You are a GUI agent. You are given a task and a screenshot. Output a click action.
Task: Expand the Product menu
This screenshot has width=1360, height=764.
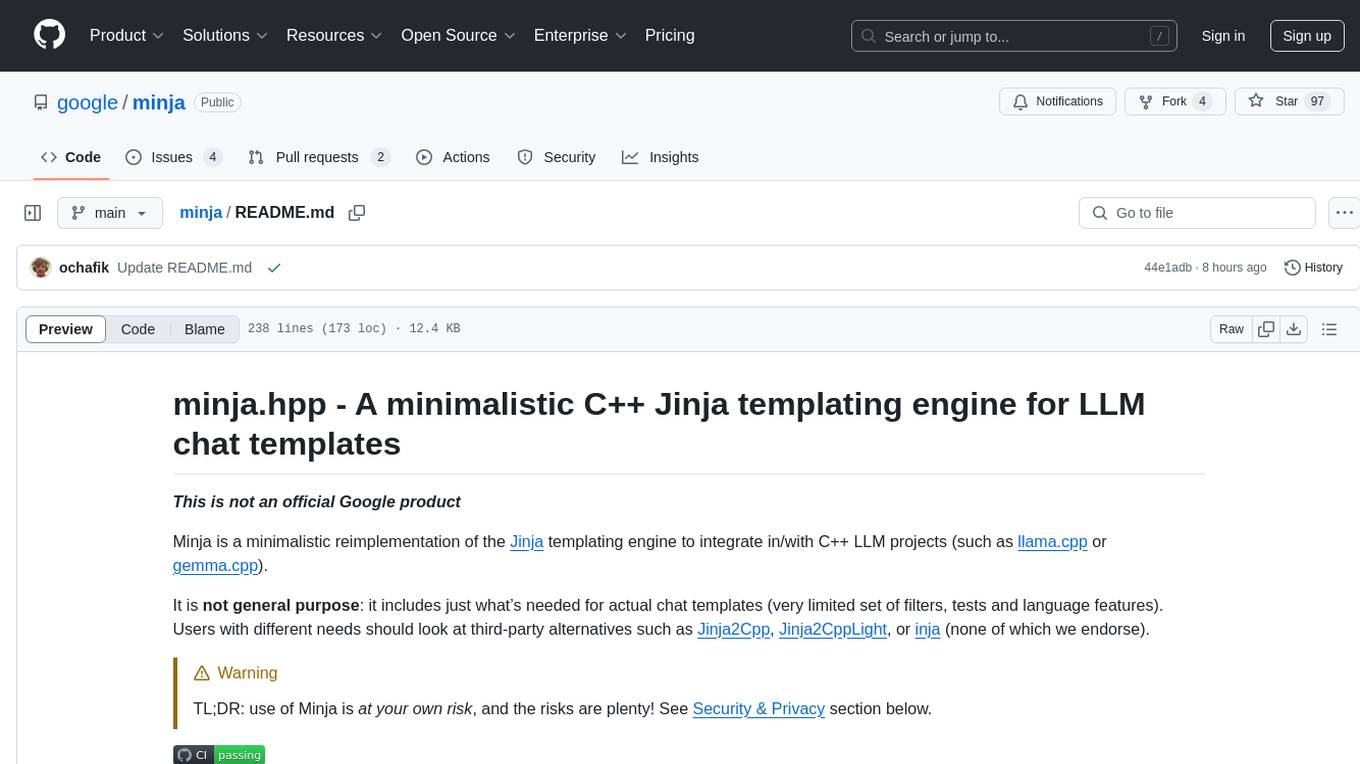pyautogui.click(x=127, y=35)
